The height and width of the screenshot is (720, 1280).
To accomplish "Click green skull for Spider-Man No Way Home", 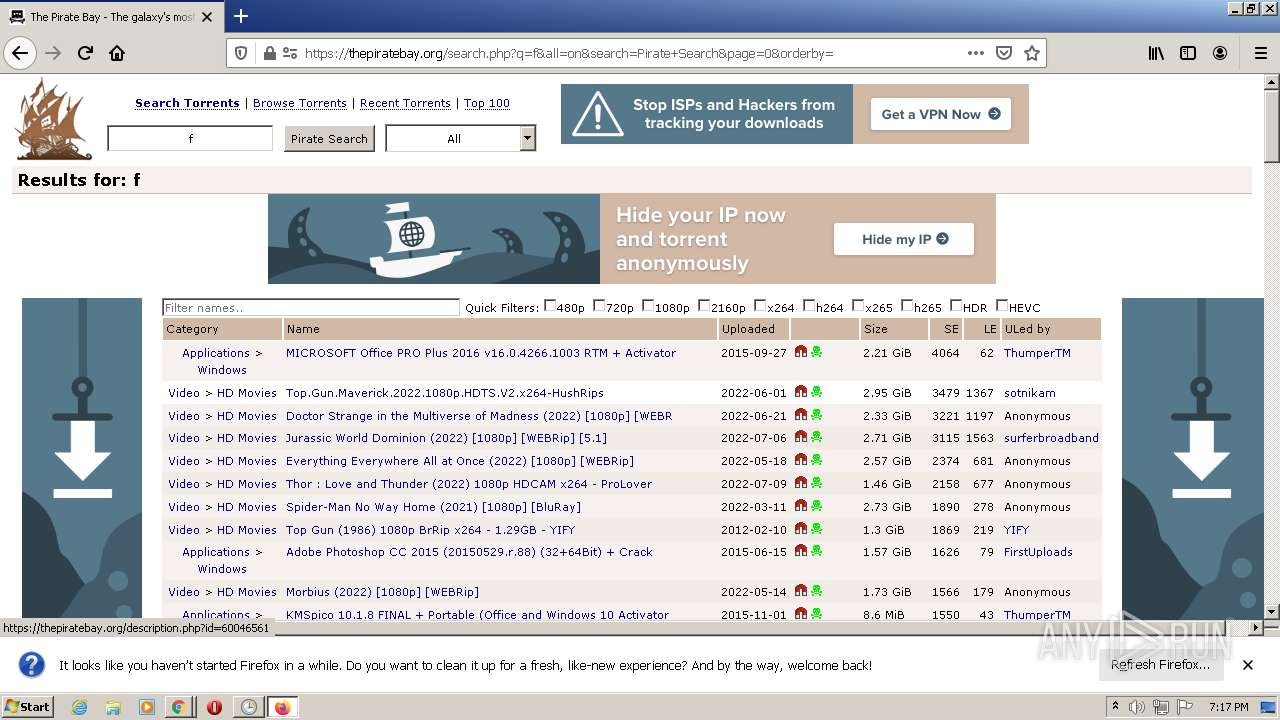I will pyautogui.click(x=817, y=506).
